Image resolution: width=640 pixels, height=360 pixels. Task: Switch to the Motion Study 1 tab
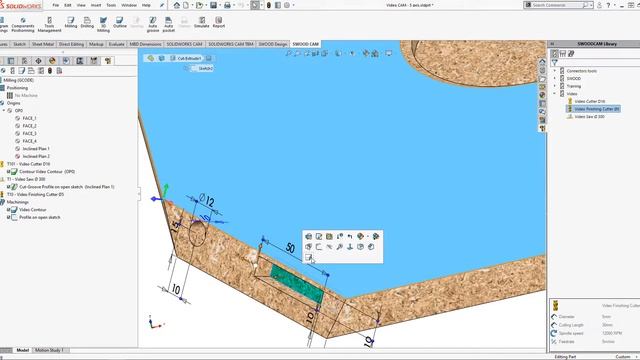tap(49, 350)
